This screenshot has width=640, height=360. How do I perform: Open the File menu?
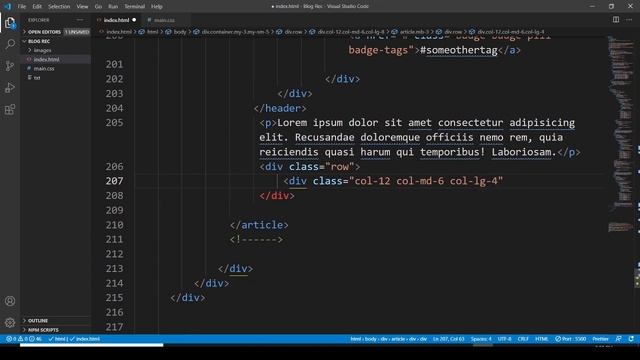tap(22, 7)
